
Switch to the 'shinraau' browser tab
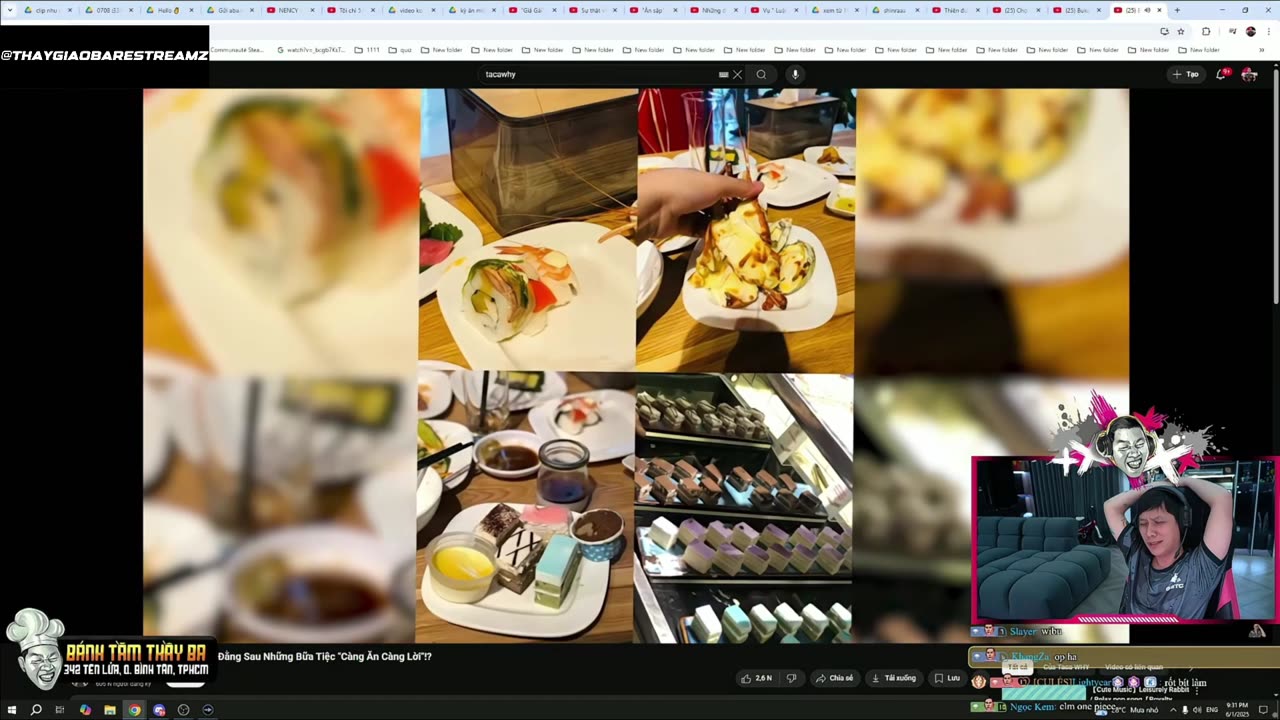896,10
